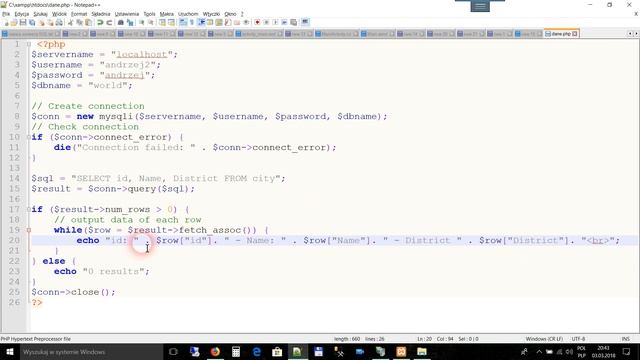Toggle Word Wrap in the toolbar

182,22
